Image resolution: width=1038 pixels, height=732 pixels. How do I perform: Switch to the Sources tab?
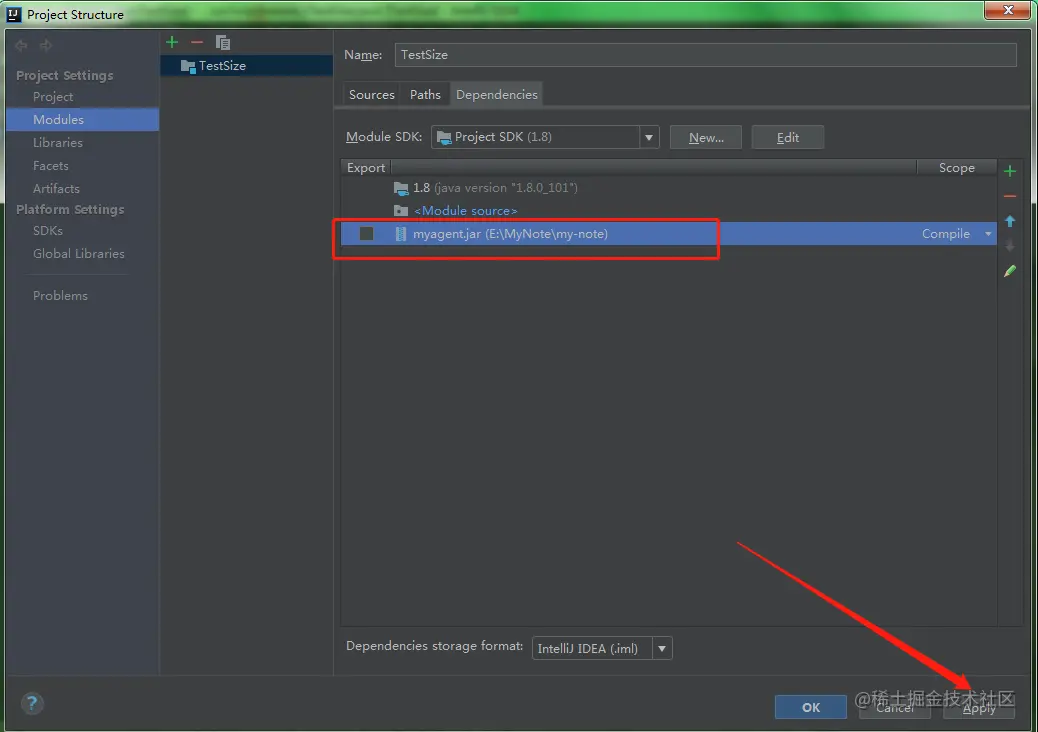click(x=371, y=95)
